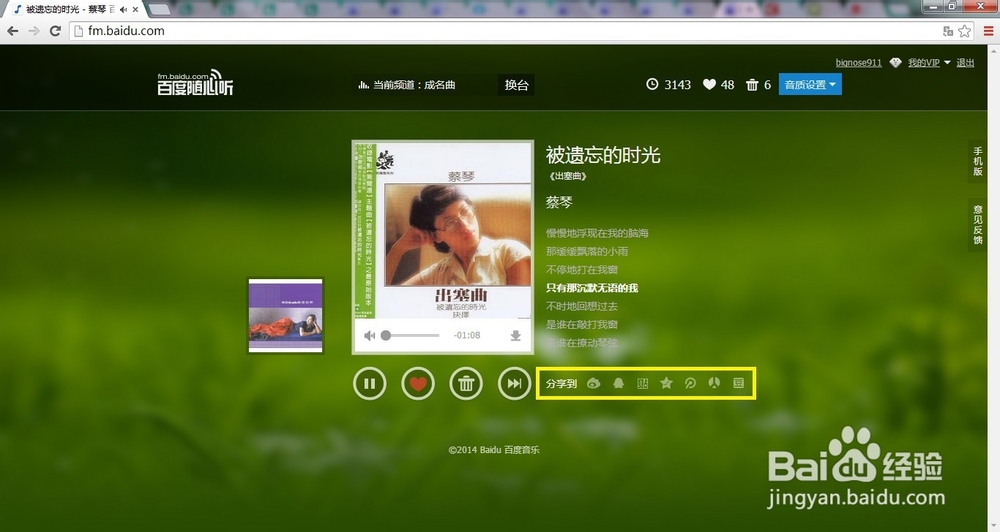The width and height of the screenshot is (1000, 532).
Task: Adjust the volume slider
Action: point(410,336)
